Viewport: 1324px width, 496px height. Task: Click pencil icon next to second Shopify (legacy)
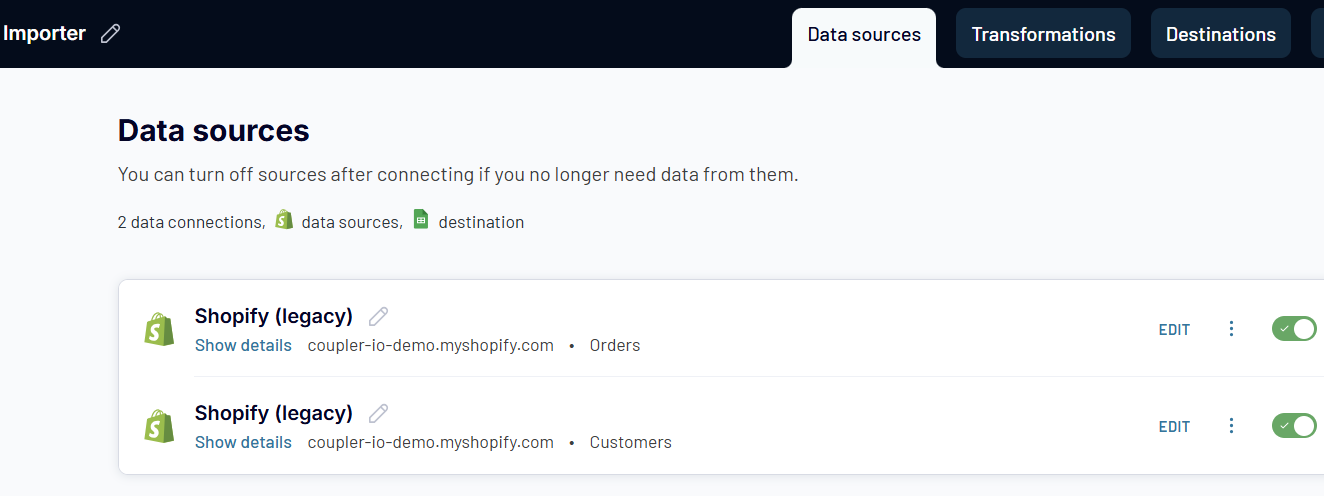coord(378,414)
